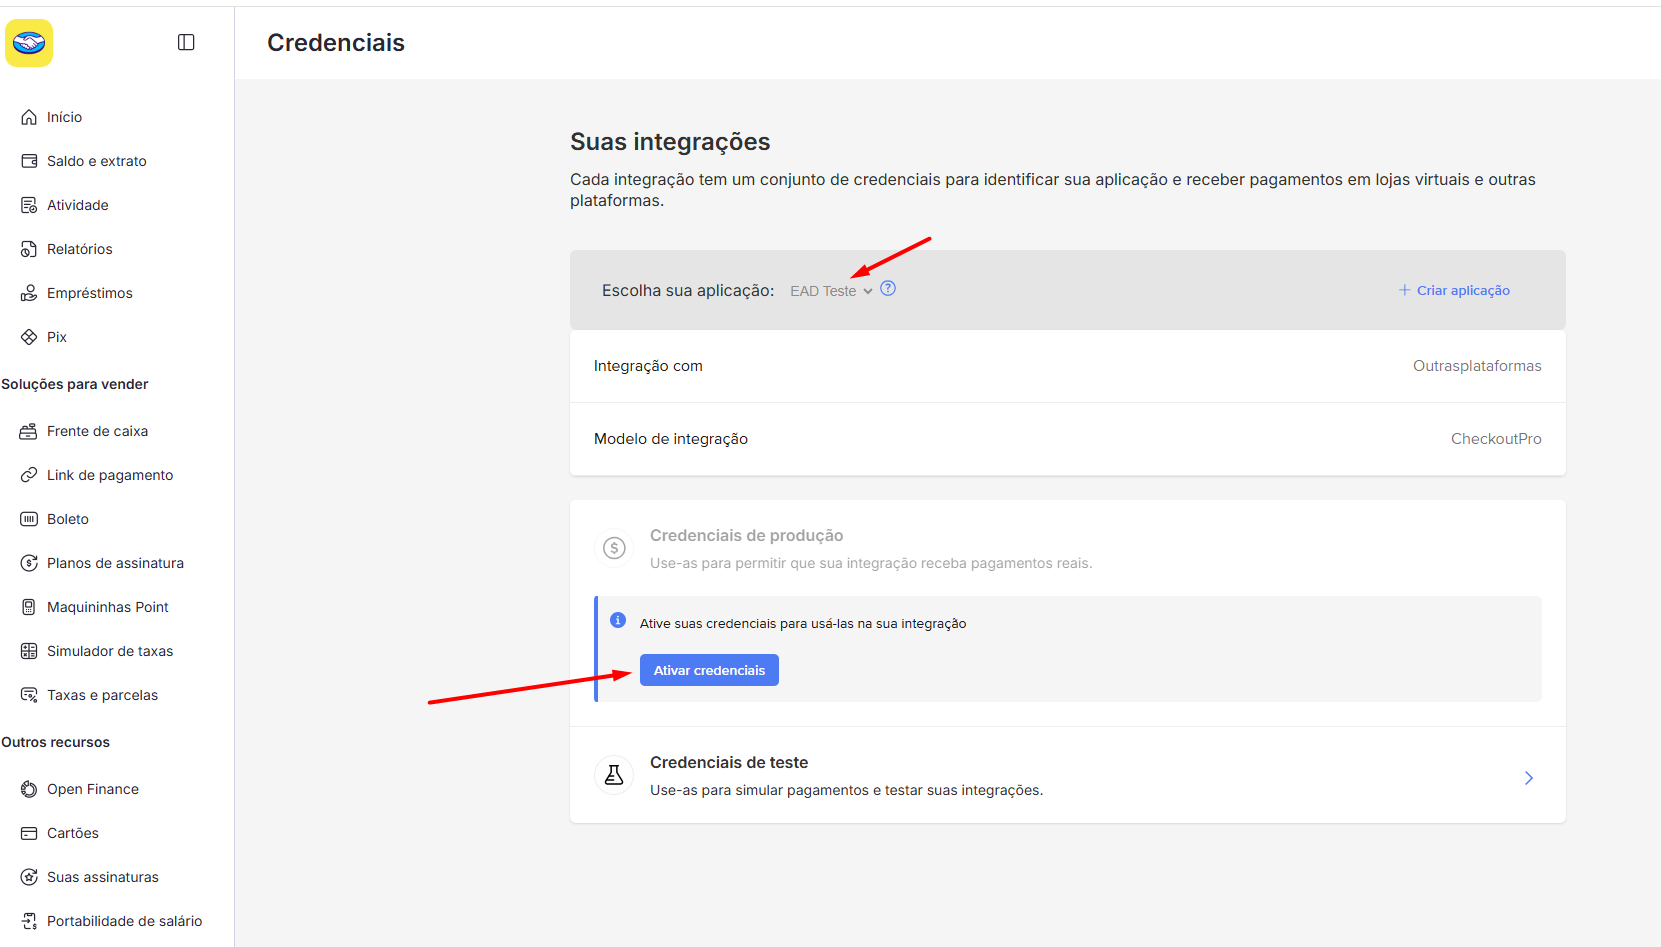Click the Relatórios document icon
This screenshot has height=947, width=1661.
click(29, 249)
